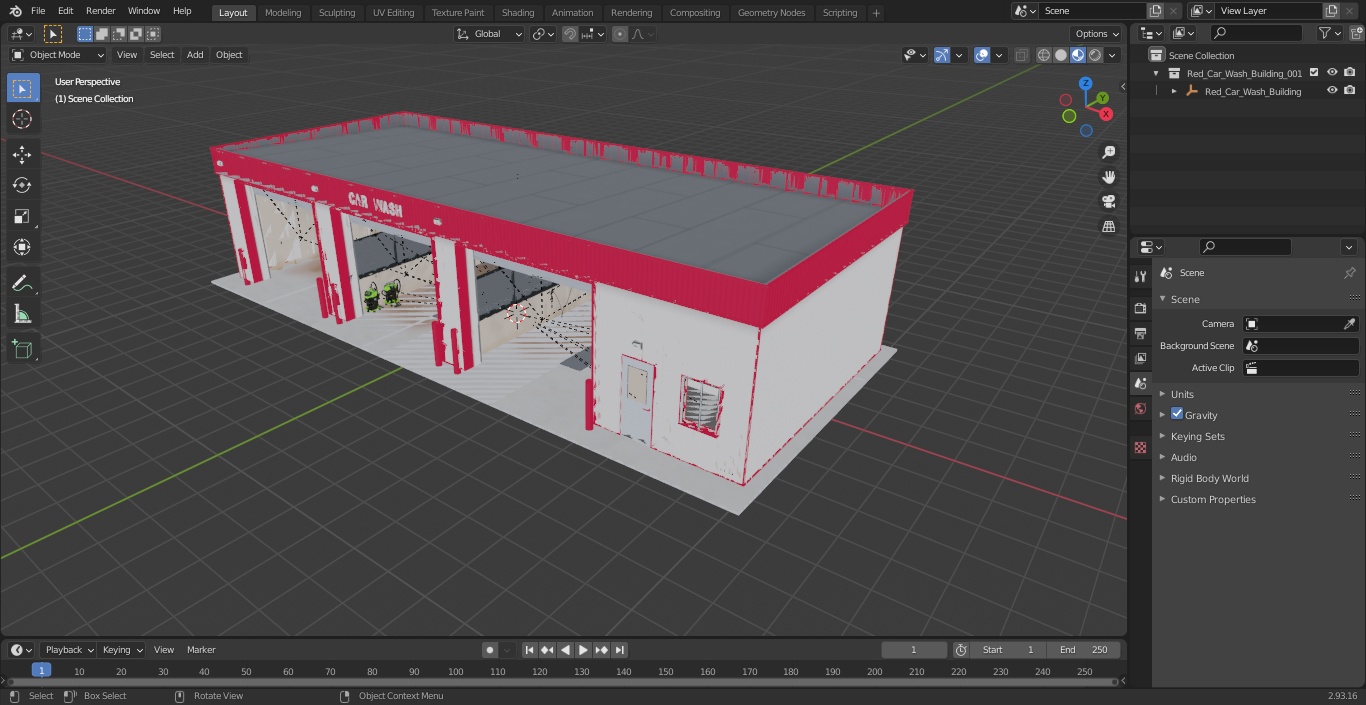Image resolution: width=1366 pixels, height=705 pixels.
Task: Switch perspective/orthographic grid icon
Action: pos(1108,227)
